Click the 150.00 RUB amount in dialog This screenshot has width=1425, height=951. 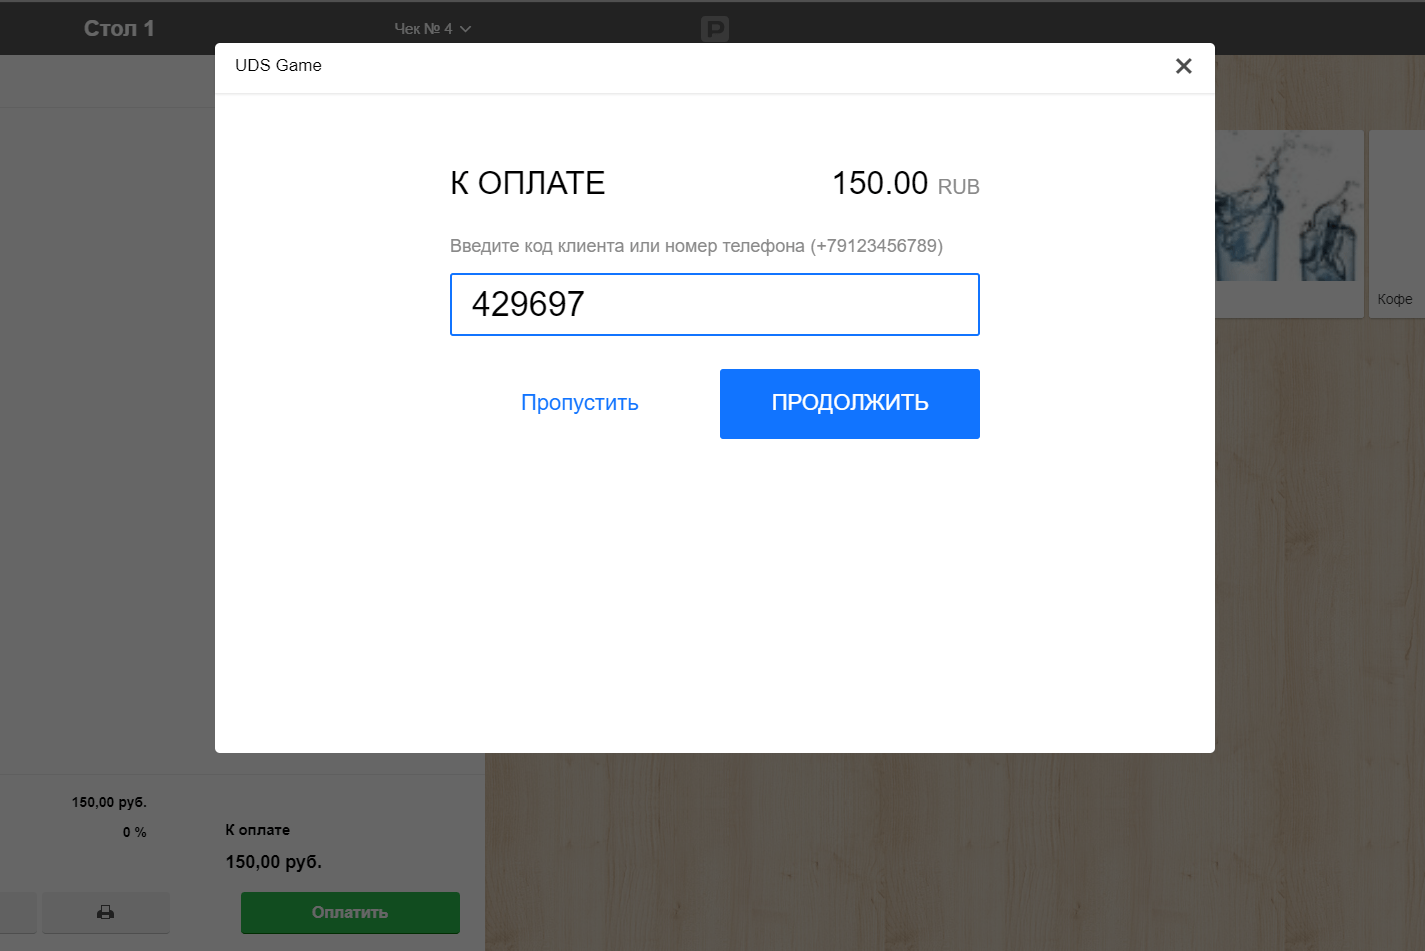click(x=906, y=184)
